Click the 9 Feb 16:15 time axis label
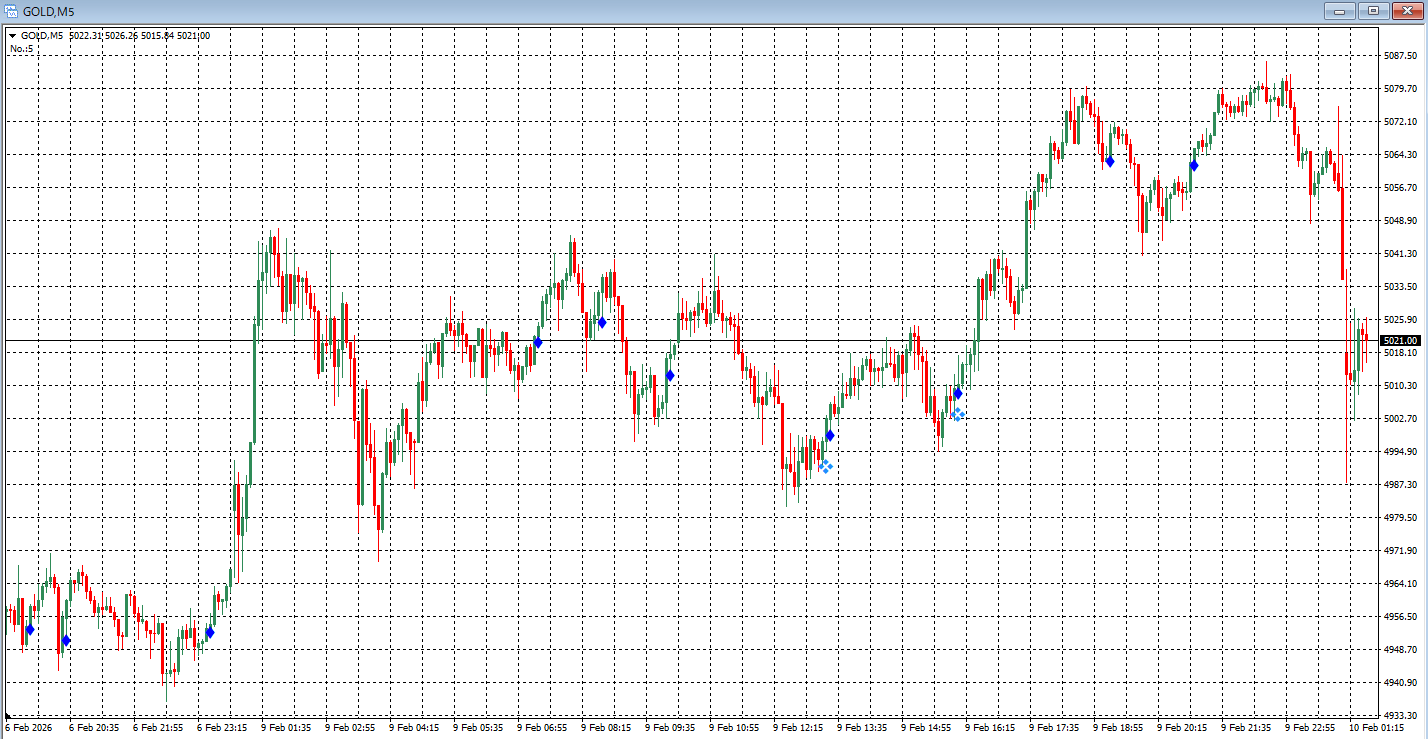The height and width of the screenshot is (739, 1428). (991, 728)
